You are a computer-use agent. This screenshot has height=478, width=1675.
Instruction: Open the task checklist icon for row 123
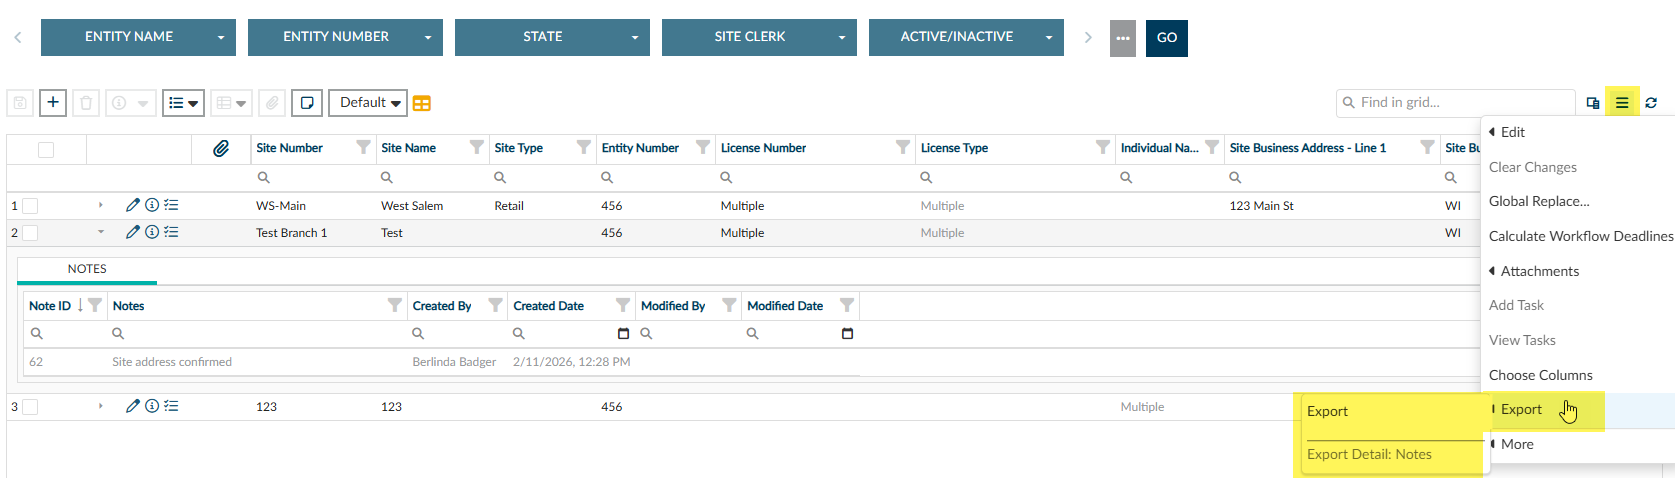coord(172,406)
